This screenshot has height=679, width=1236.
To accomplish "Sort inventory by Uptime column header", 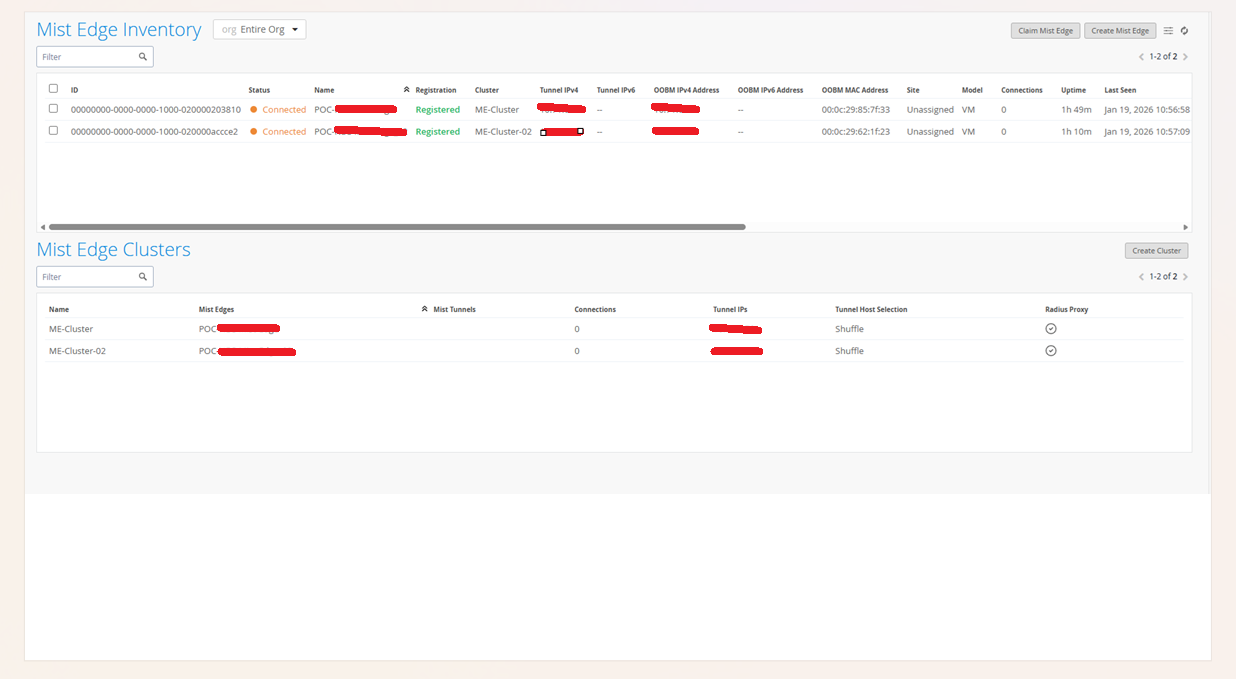I will pyautogui.click(x=1073, y=90).
